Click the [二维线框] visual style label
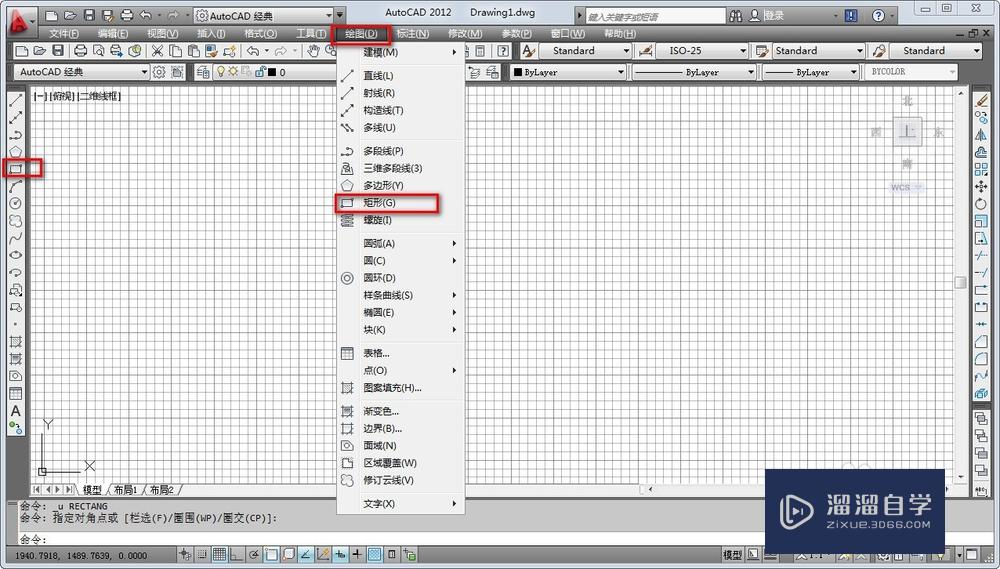This screenshot has height=569, width=1000. tap(99, 96)
